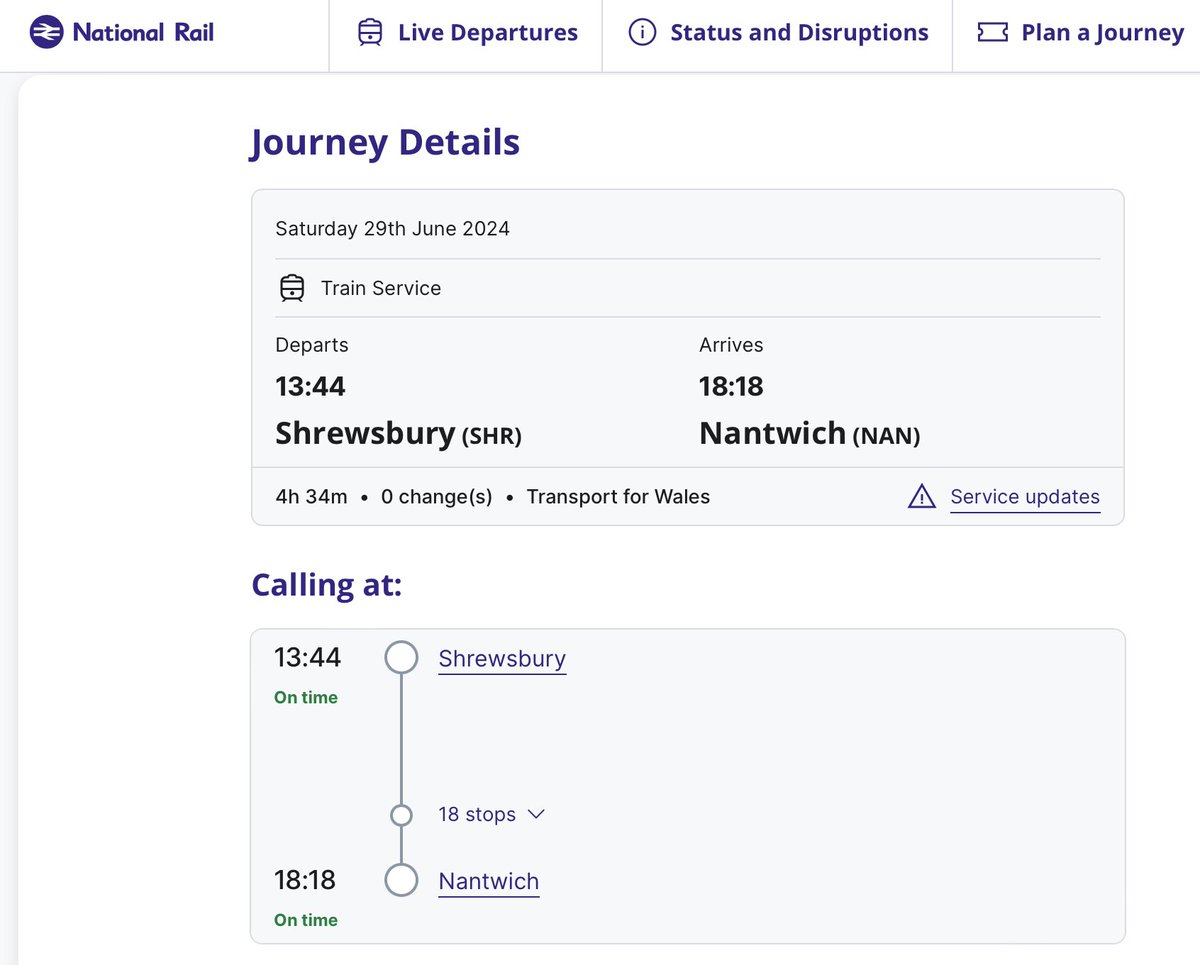
Task: Click the info icon beside Status and Disruptions
Action: [642, 33]
